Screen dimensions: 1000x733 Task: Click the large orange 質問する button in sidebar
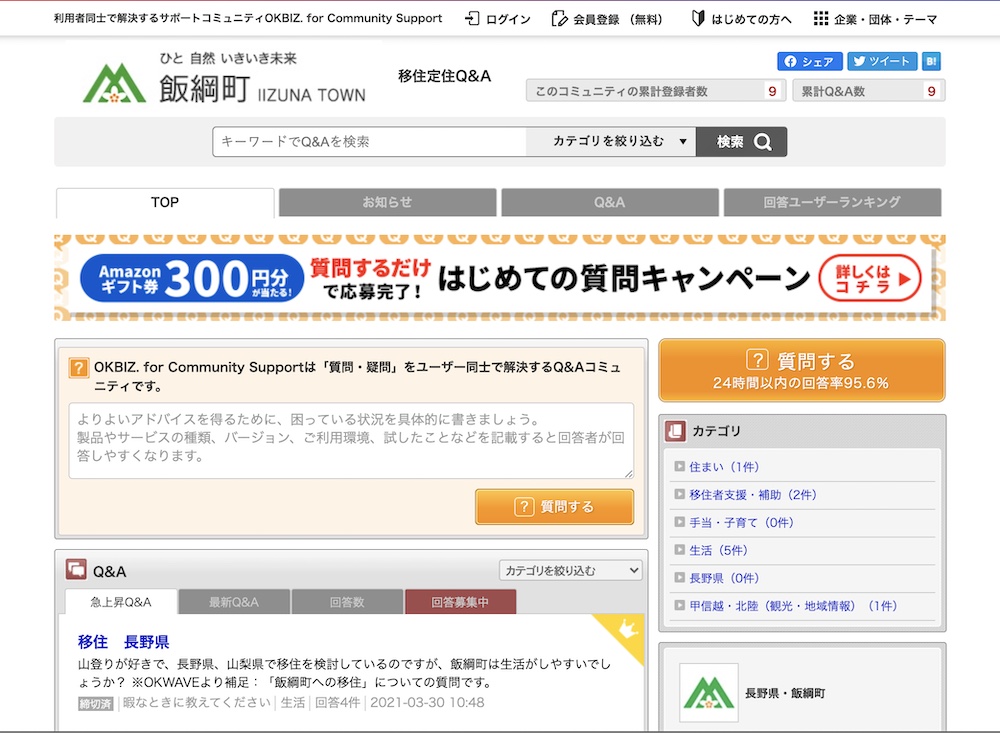(x=801, y=370)
